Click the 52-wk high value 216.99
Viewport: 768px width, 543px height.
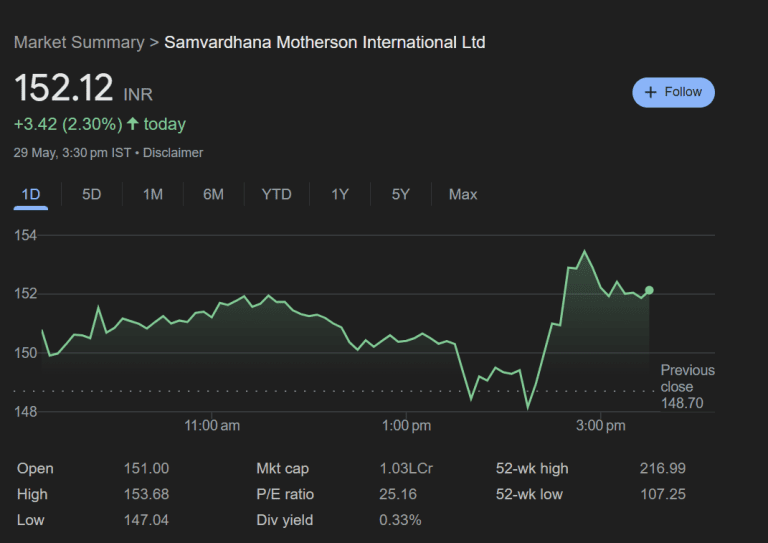coord(663,469)
